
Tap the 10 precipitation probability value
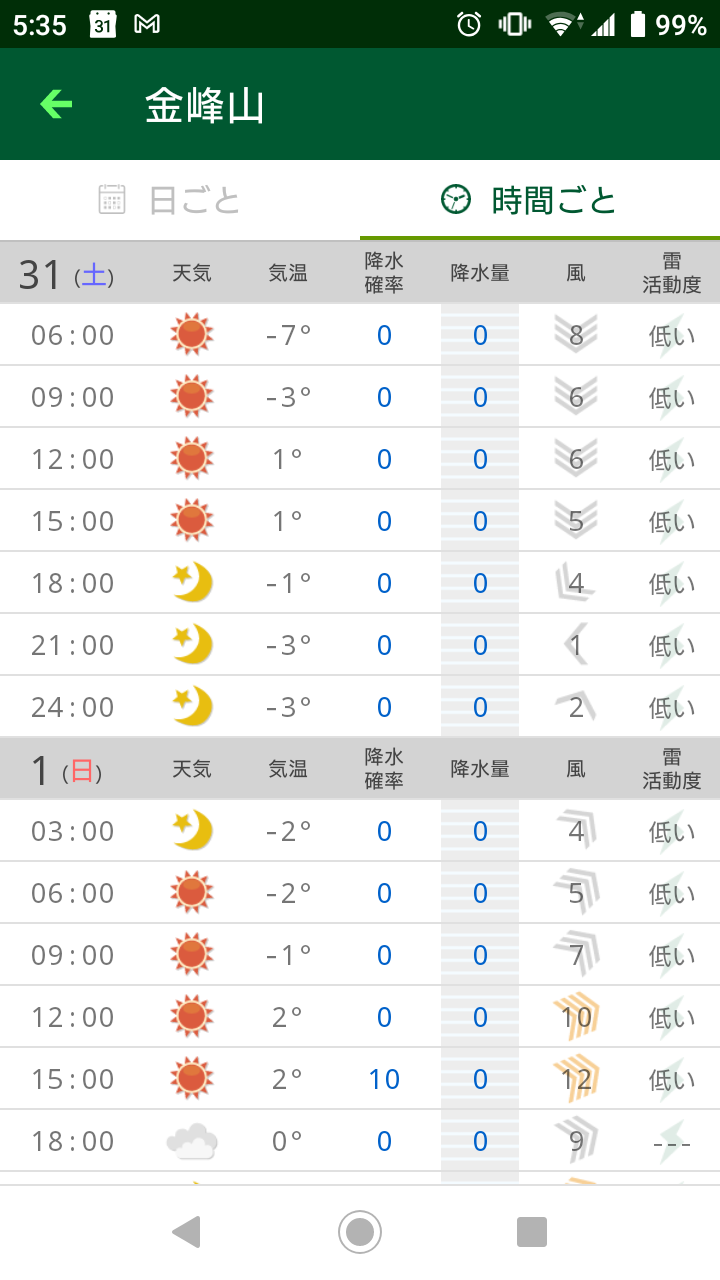384,1079
